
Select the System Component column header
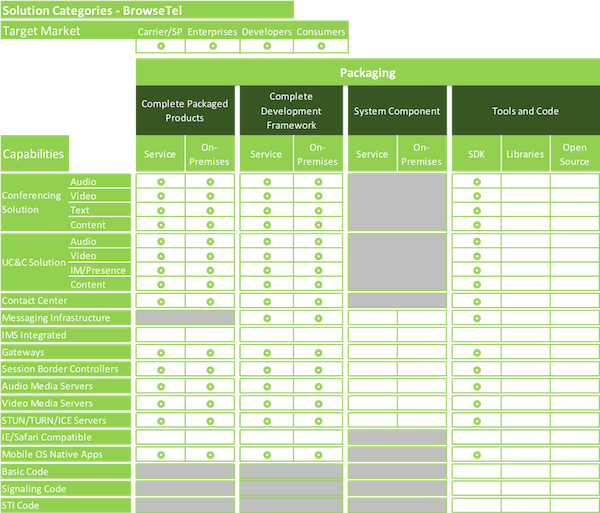(397, 111)
